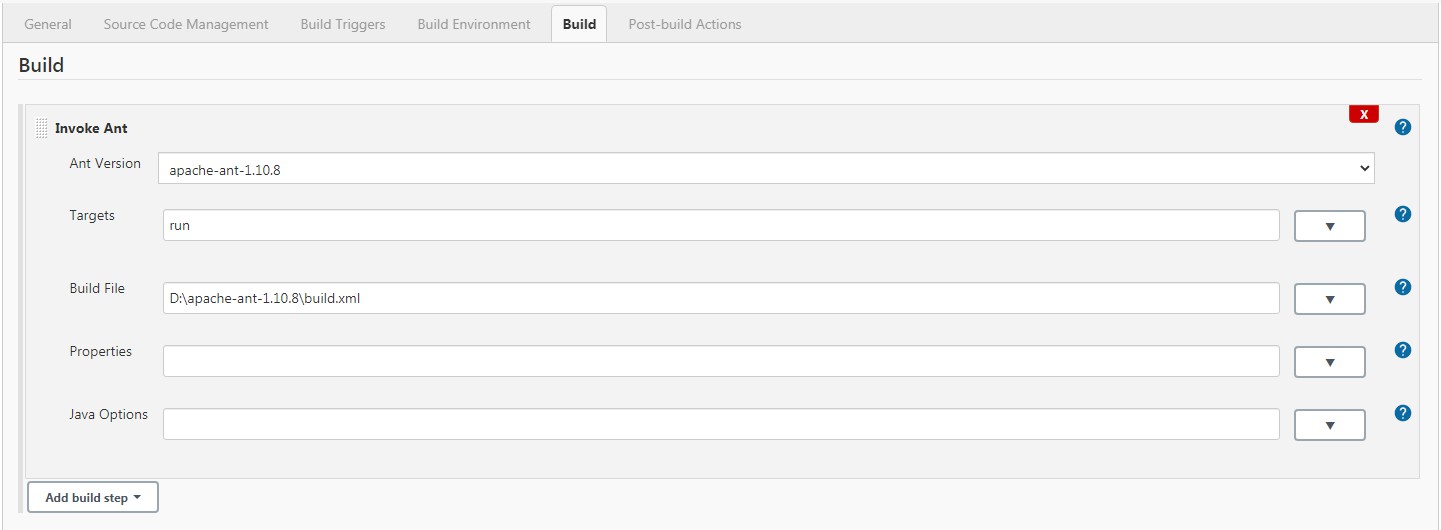The image size is (1441, 530).
Task: Open help for the Targets field
Action: coord(1402,214)
